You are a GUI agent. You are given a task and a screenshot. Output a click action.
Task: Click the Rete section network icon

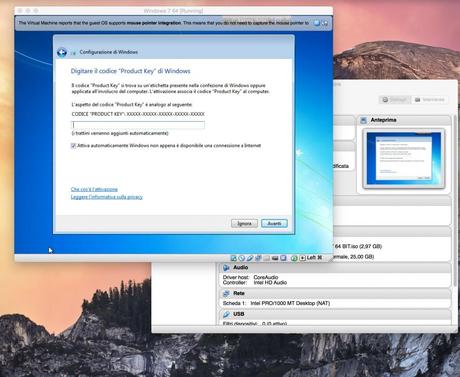(226, 293)
